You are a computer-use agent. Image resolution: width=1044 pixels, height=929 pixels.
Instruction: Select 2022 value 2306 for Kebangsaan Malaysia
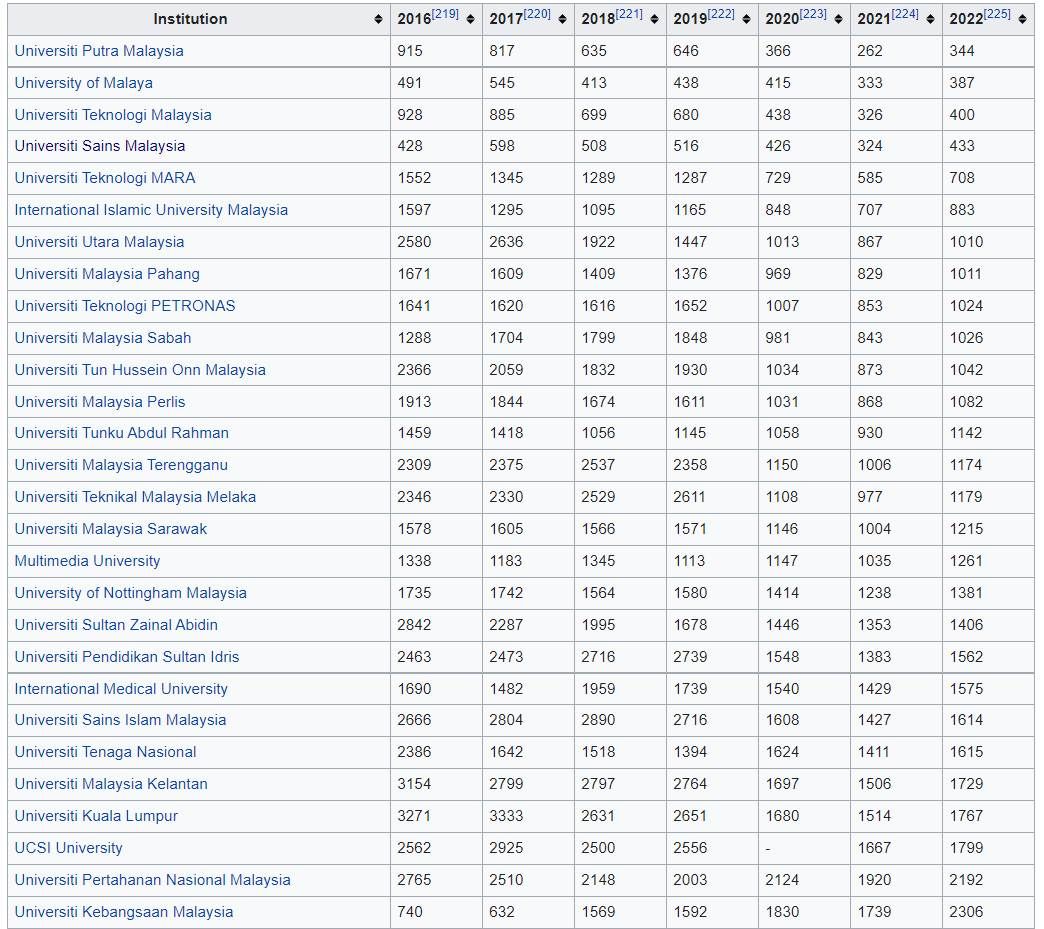[x=966, y=912]
